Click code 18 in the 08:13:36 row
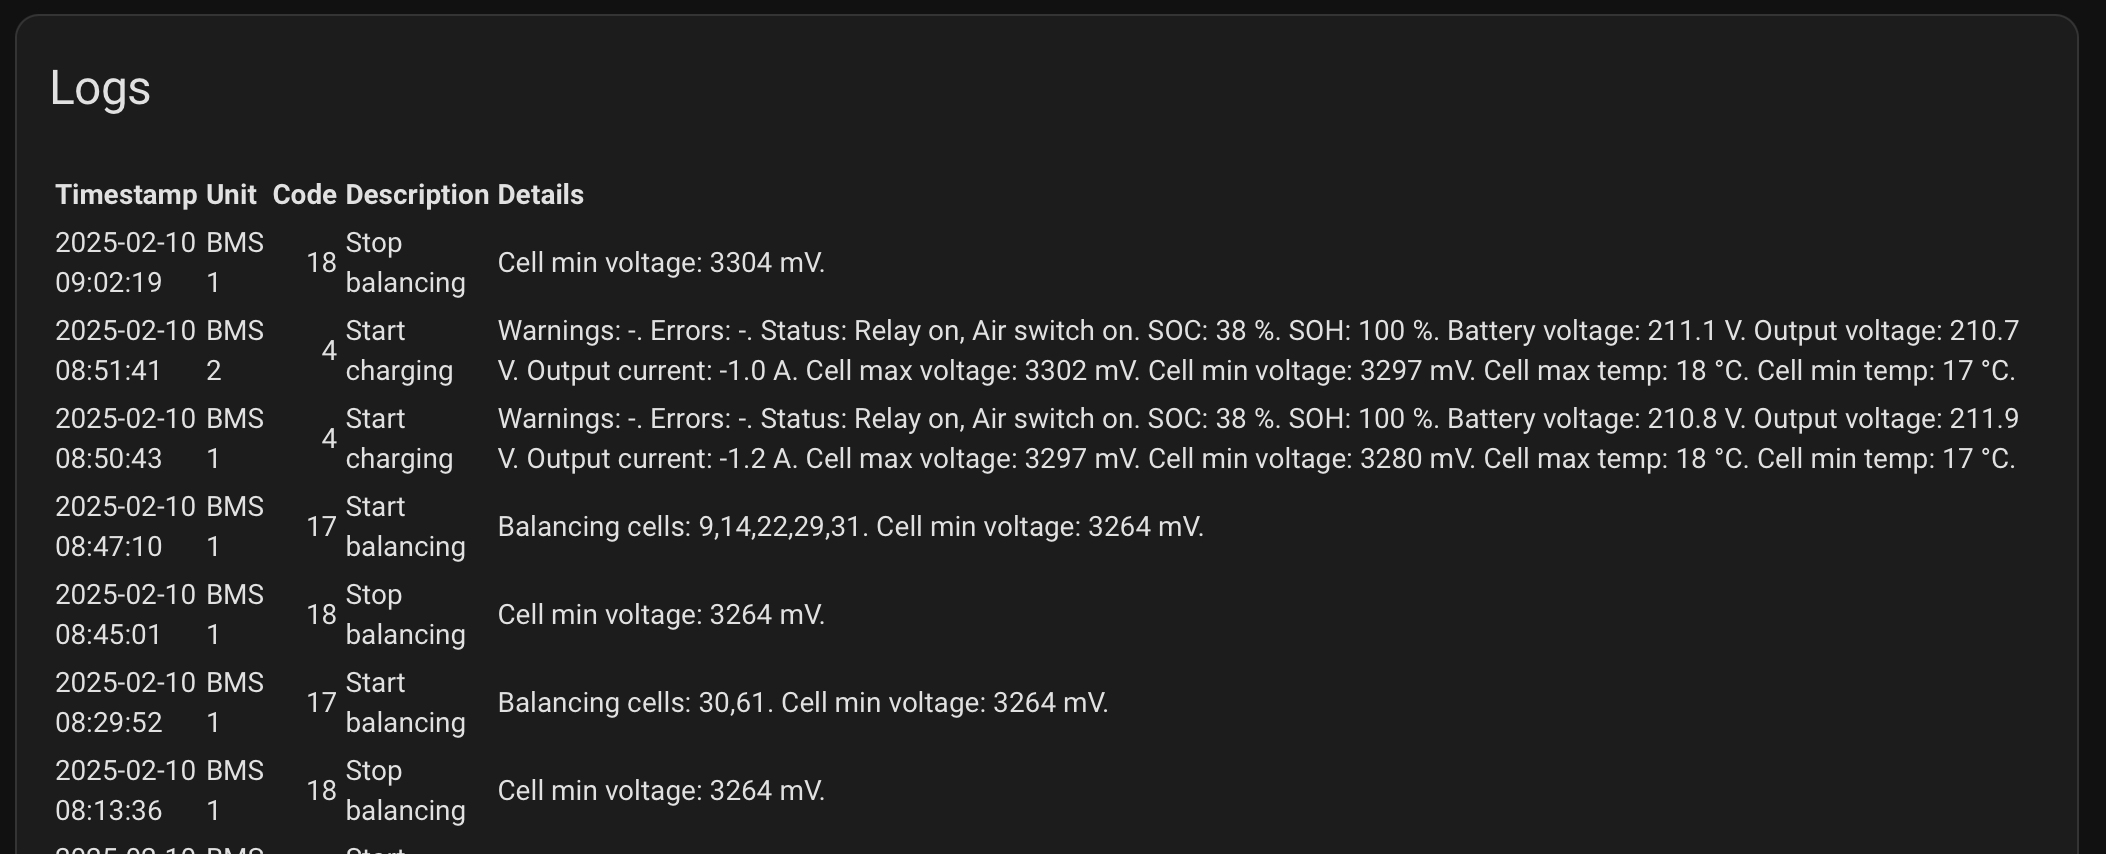Viewport: 2106px width, 854px height. pyautogui.click(x=321, y=790)
